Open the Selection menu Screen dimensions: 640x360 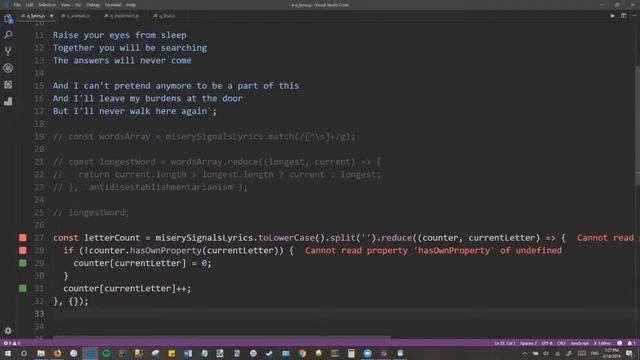[47, 5]
